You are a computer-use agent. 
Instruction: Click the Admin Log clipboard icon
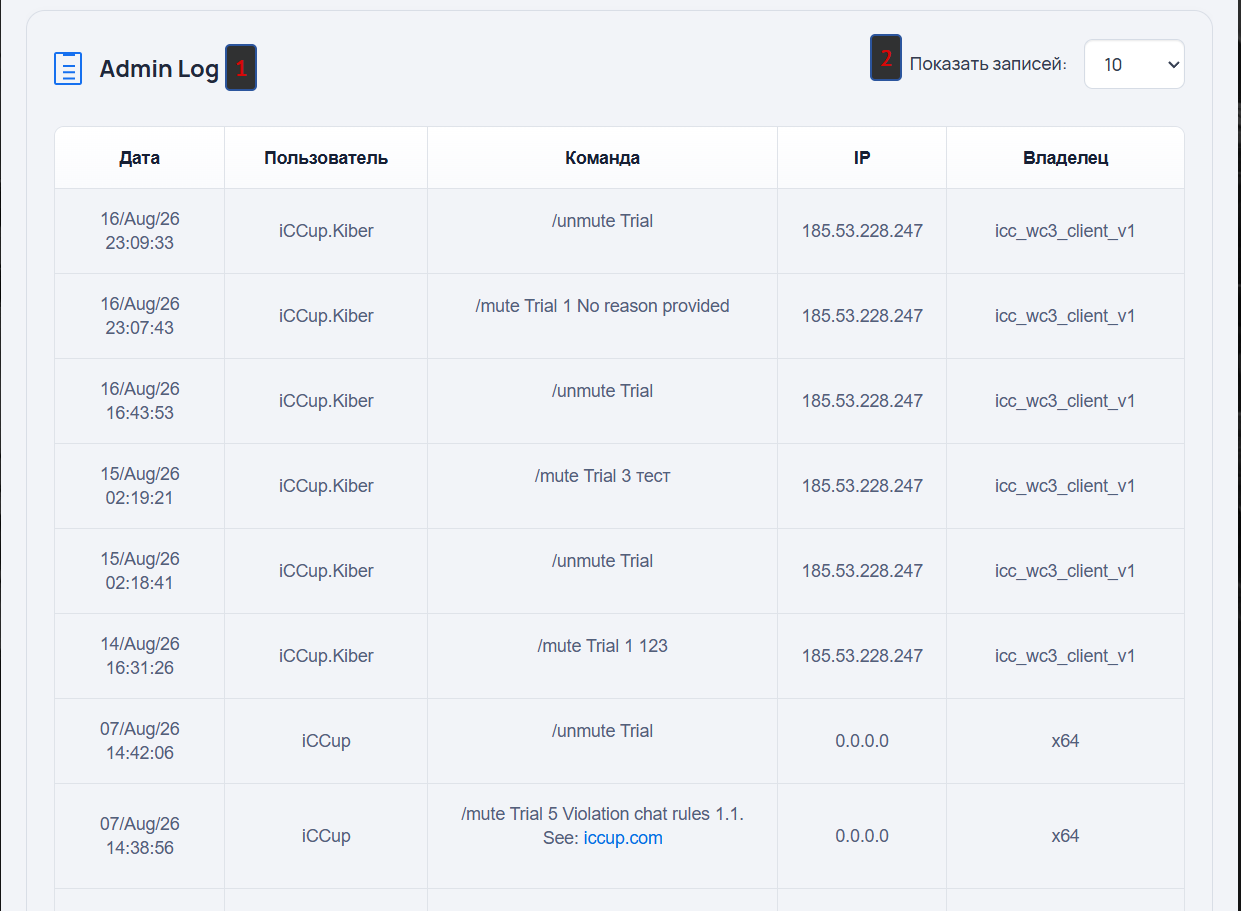(x=67, y=69)
